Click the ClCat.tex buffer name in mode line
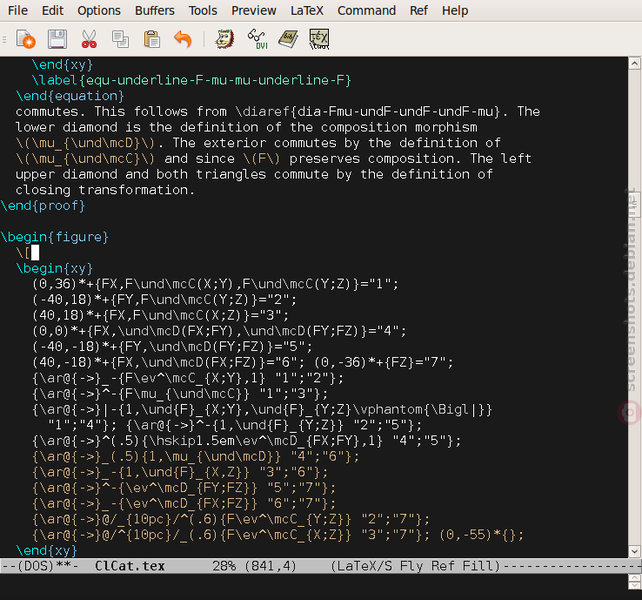 129,566
